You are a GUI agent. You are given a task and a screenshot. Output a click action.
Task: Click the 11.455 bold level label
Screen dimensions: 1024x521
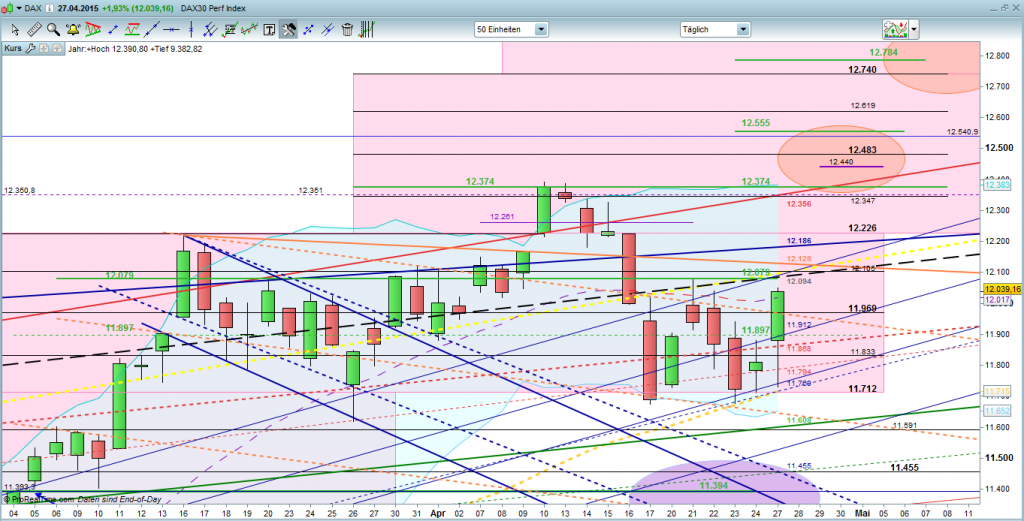pyautogui.click(x=904, y=468)
